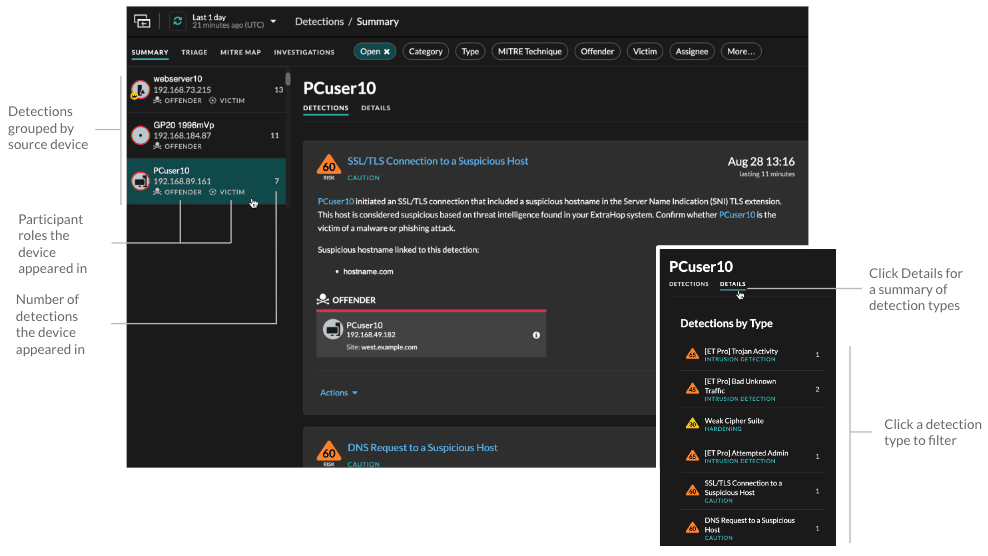This screenshot has width=988, height=556.
Task: Click the PCuser10 device icon in the list
Action: (x=140, y=181)
